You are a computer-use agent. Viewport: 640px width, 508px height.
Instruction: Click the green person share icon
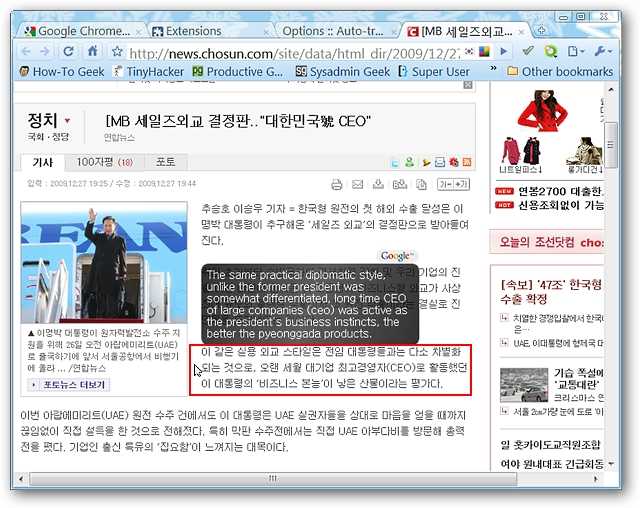coord(409,162)
